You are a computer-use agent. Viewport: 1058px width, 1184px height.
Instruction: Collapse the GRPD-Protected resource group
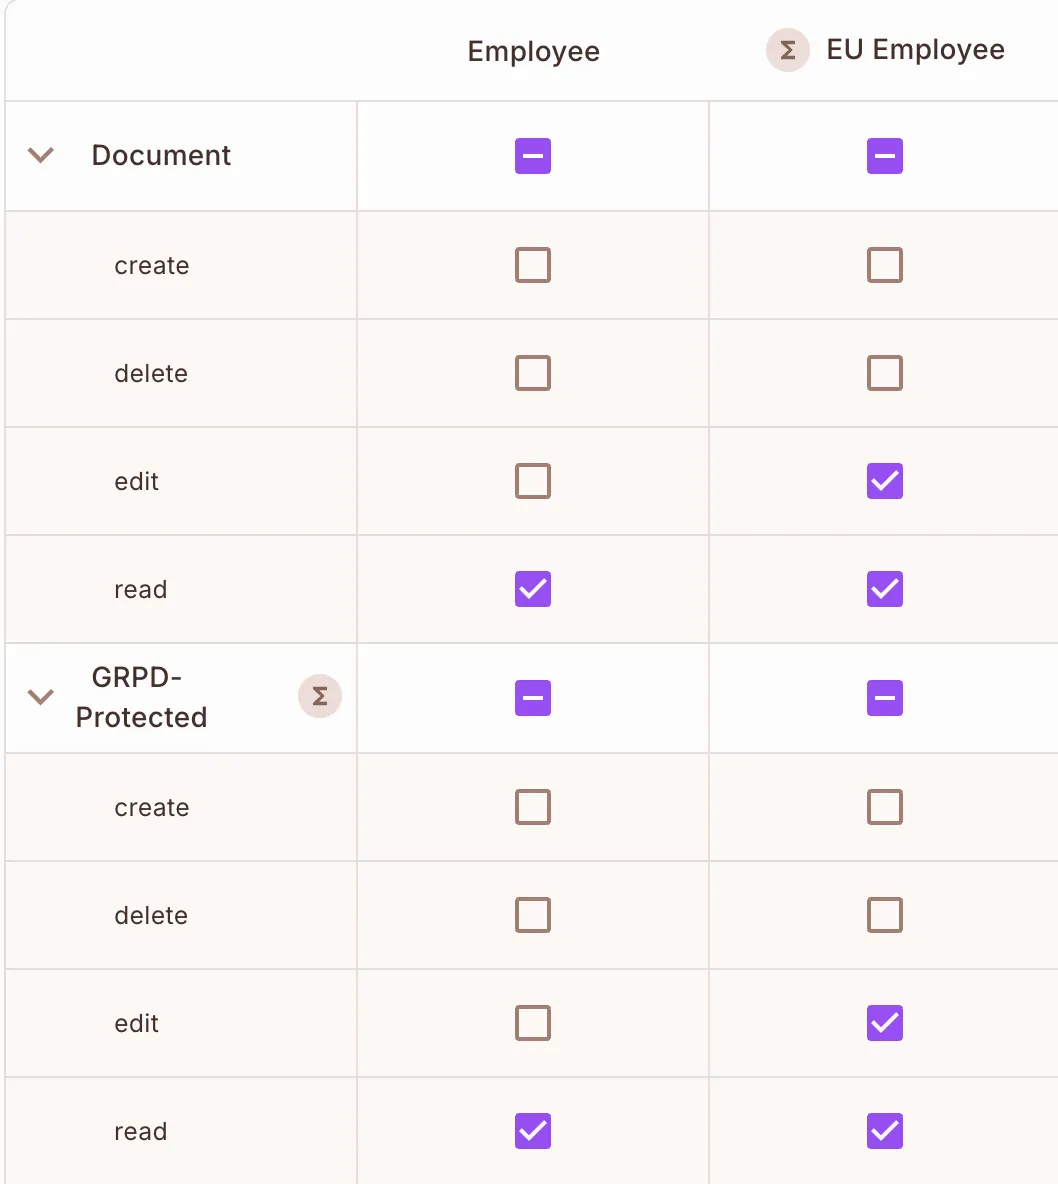click(40, 697)
